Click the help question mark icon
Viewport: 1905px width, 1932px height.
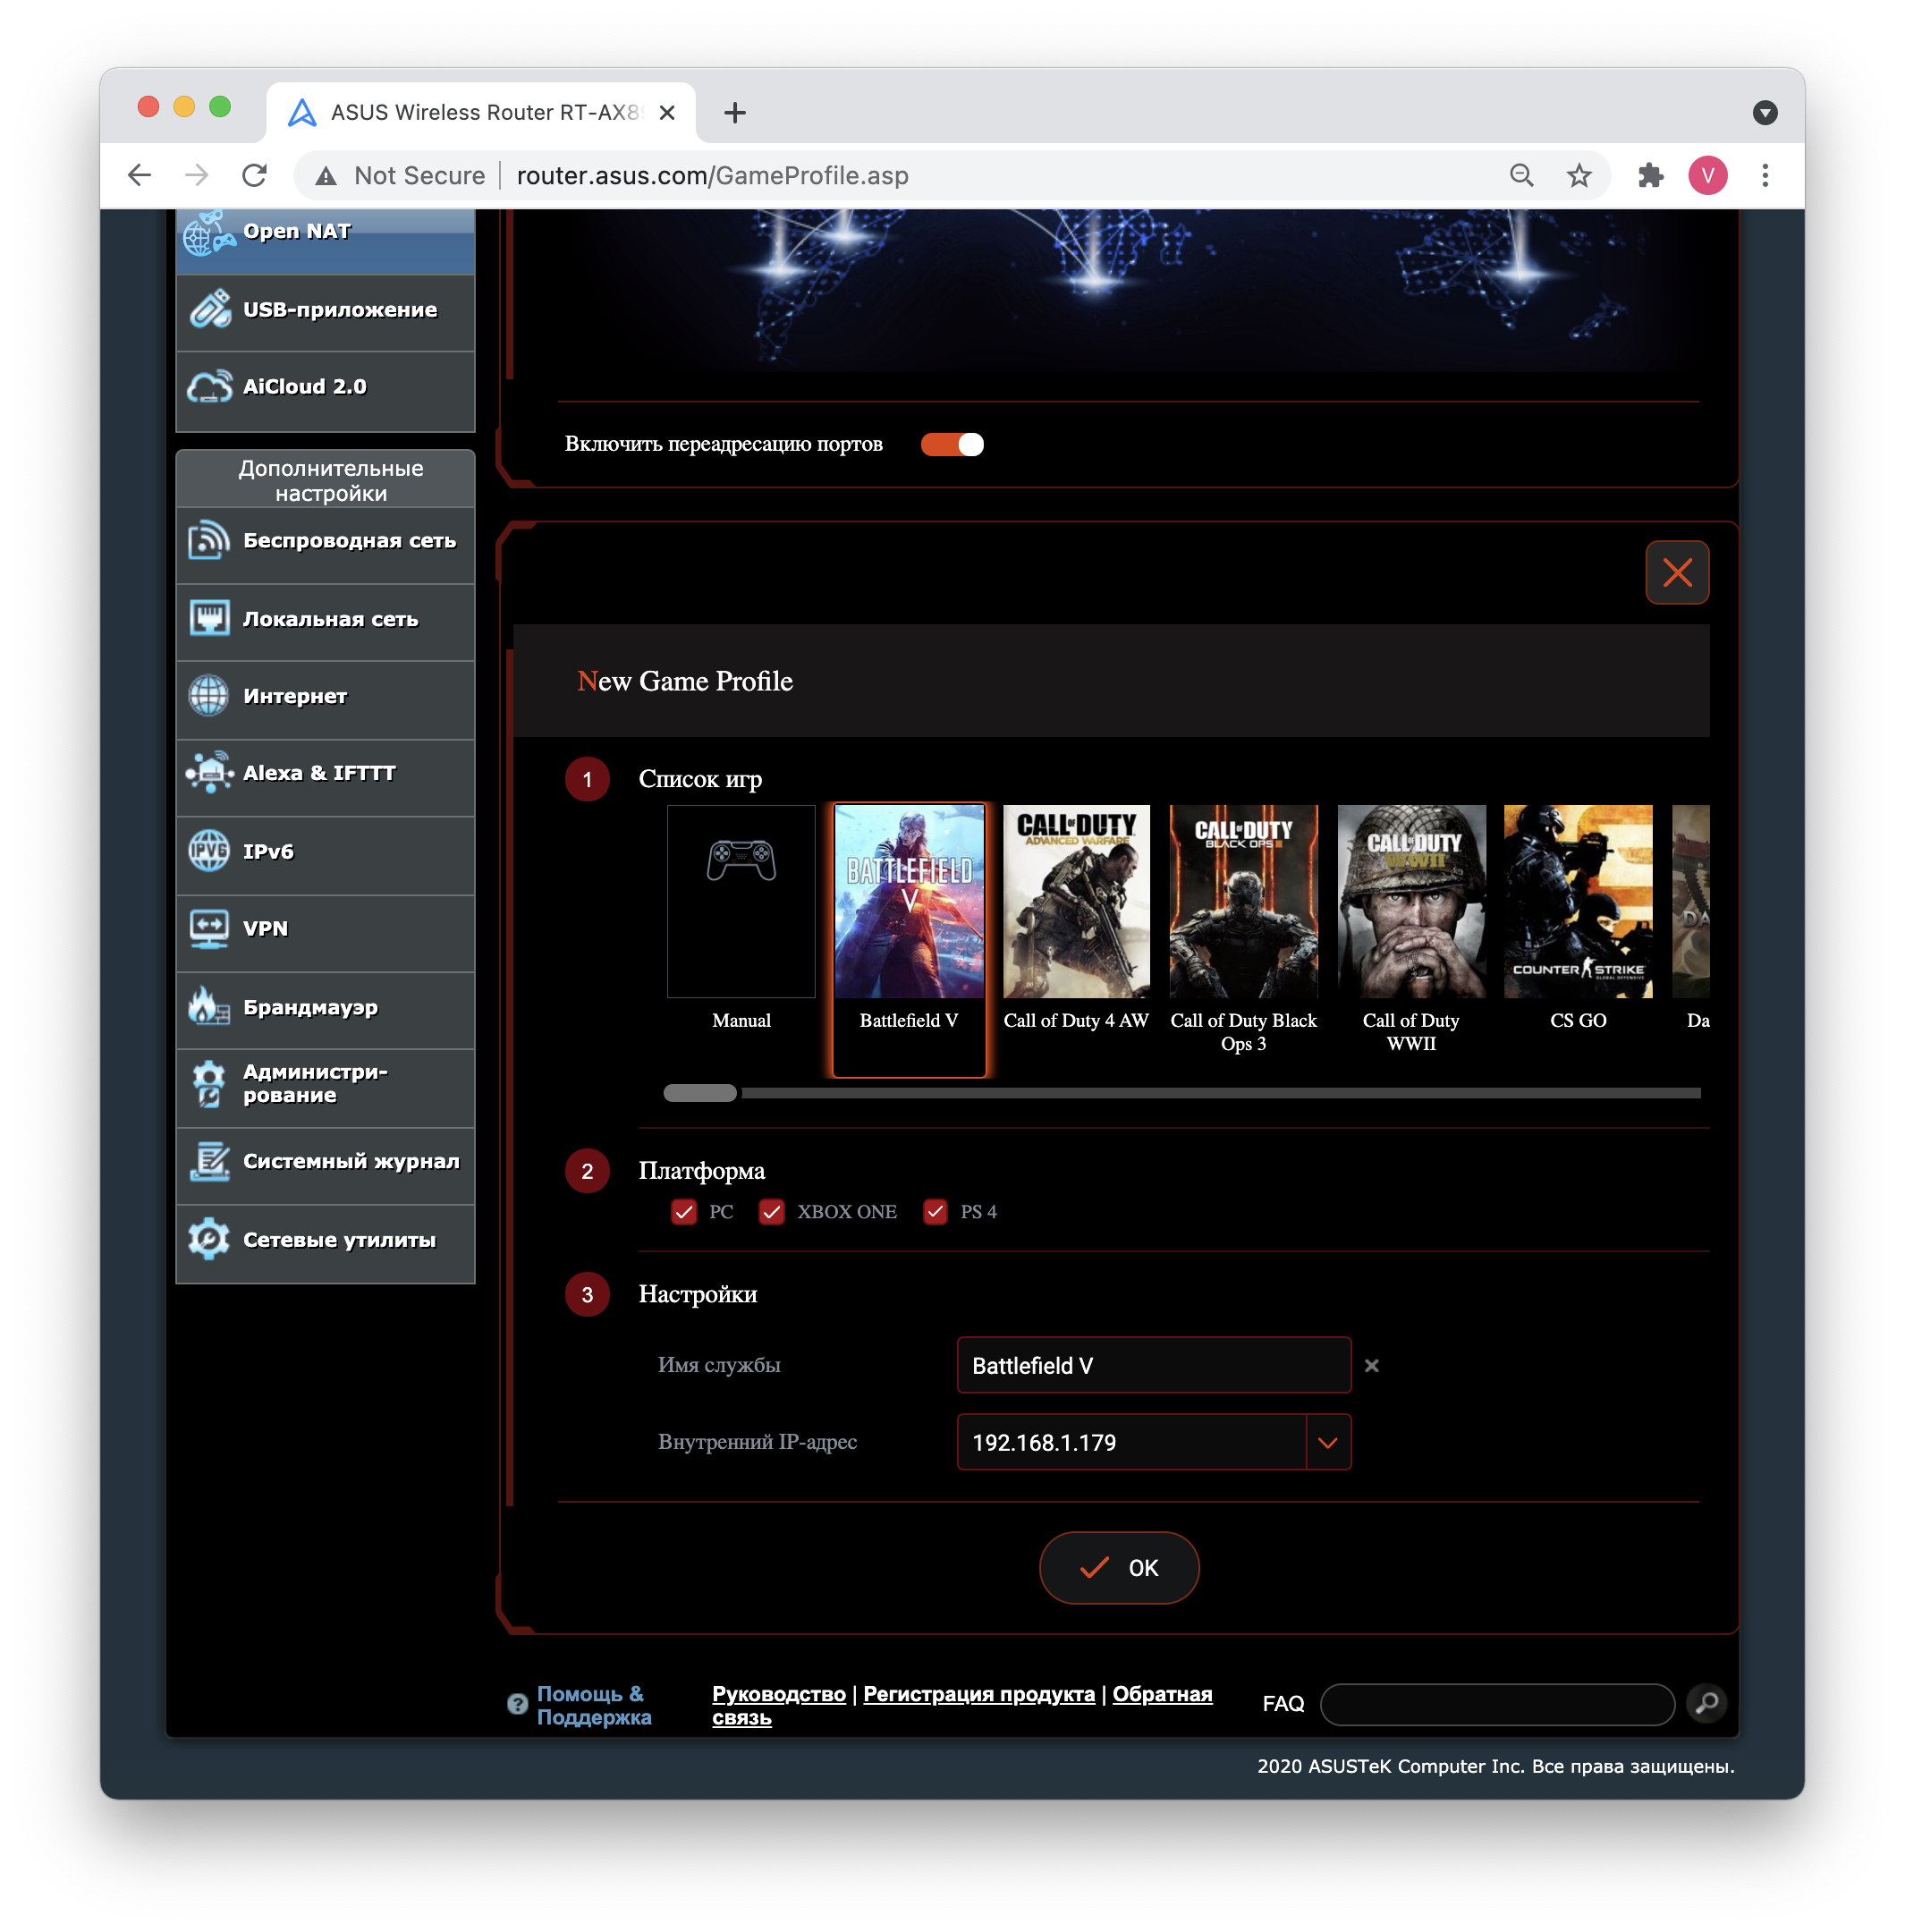tap(517, 1705)
